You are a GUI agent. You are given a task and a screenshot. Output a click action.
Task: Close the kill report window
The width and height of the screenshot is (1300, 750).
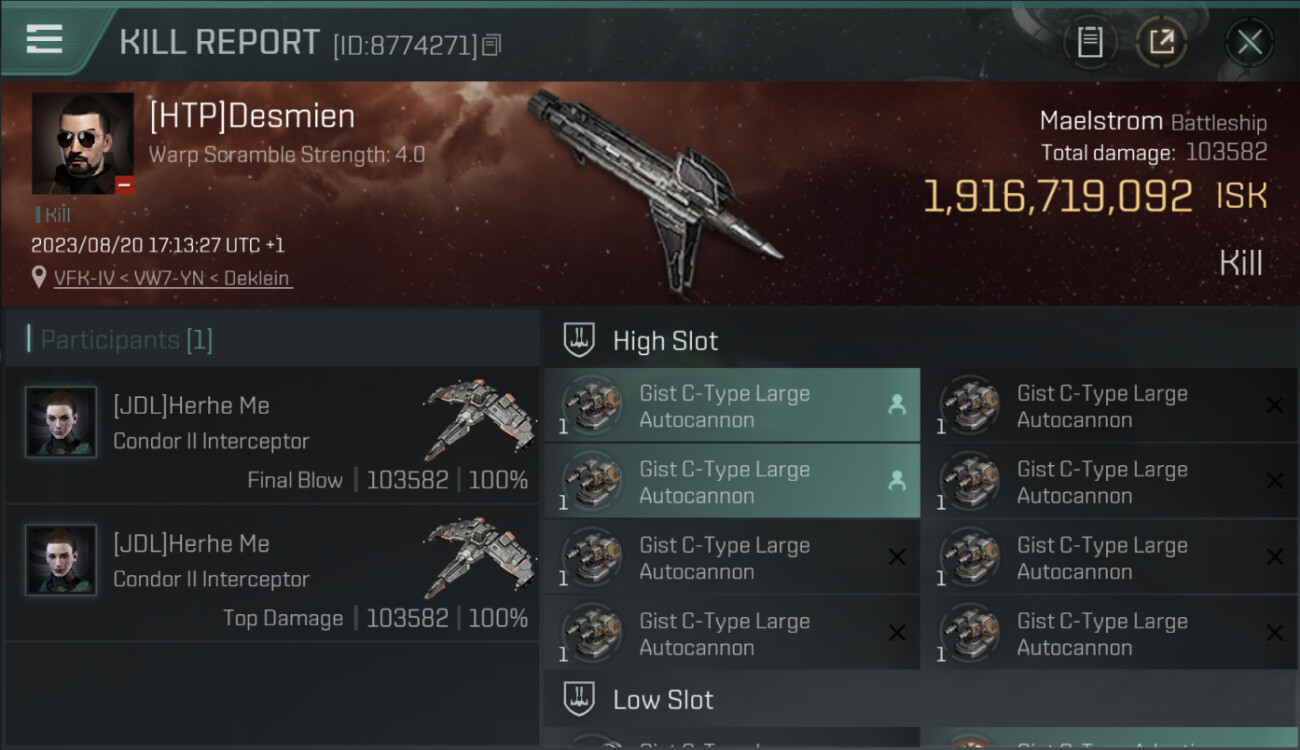(x=1249, y=42)
